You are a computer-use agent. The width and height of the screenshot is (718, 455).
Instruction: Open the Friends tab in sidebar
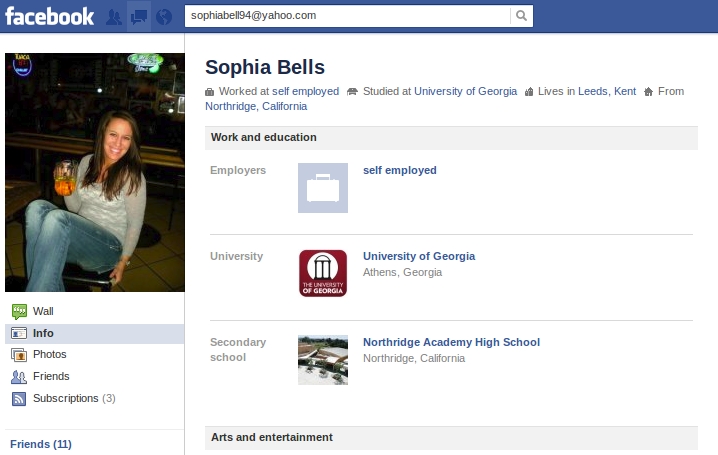coord(51,376)
